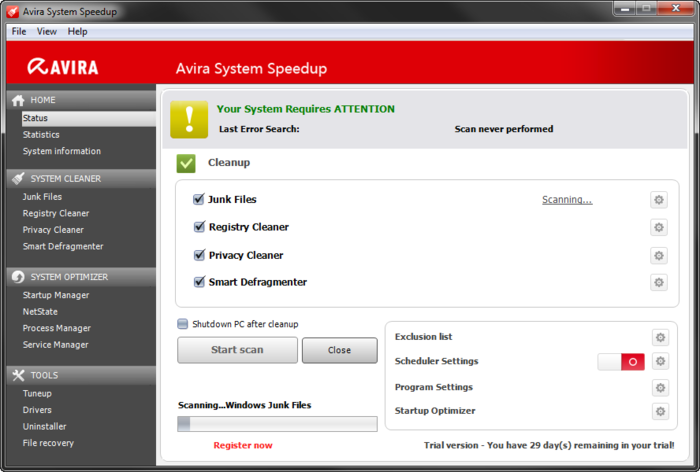Enable Shutdown PC after cleanup checkbox
Screen dimensions: 700x472
click(x=183, y=324)
